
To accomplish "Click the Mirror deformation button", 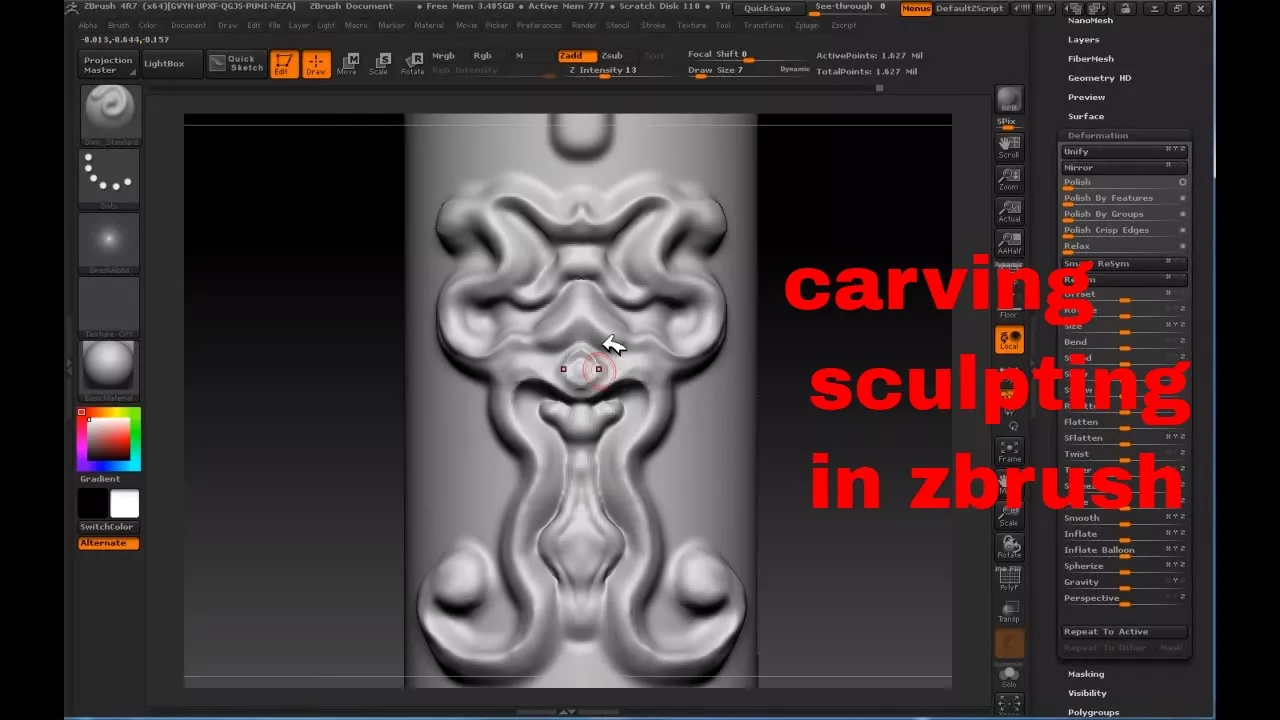I will tap(1124, 167).
